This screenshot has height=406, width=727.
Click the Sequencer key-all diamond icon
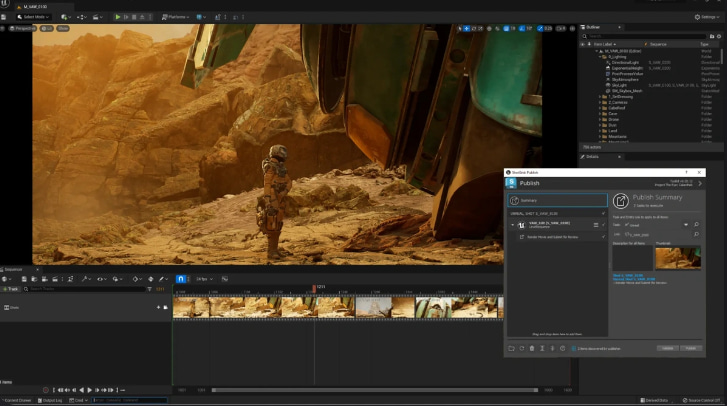click(x=151, y=279)
